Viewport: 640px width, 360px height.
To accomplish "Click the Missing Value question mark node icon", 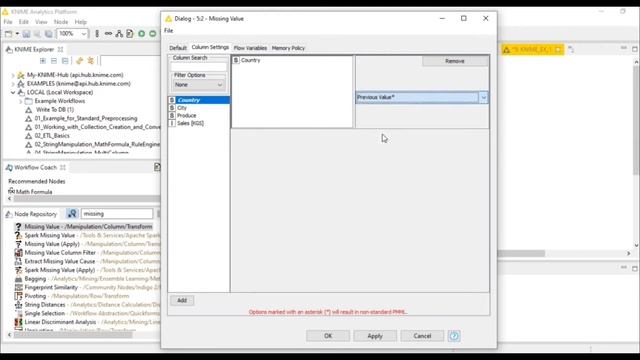I will [x=18, y=227].
